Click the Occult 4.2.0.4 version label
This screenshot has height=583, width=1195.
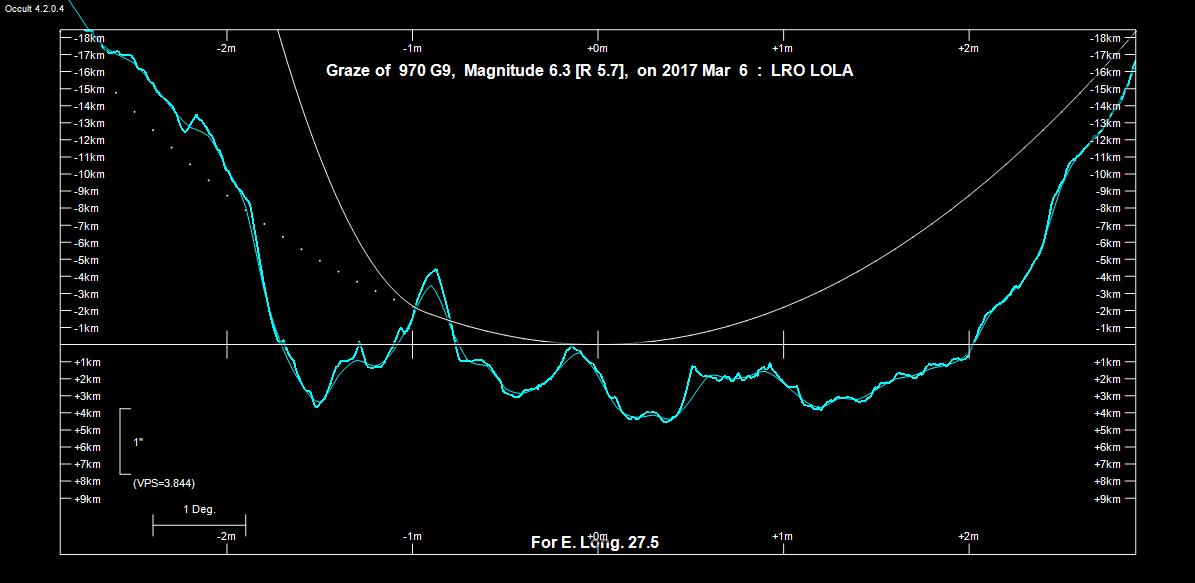33,8
